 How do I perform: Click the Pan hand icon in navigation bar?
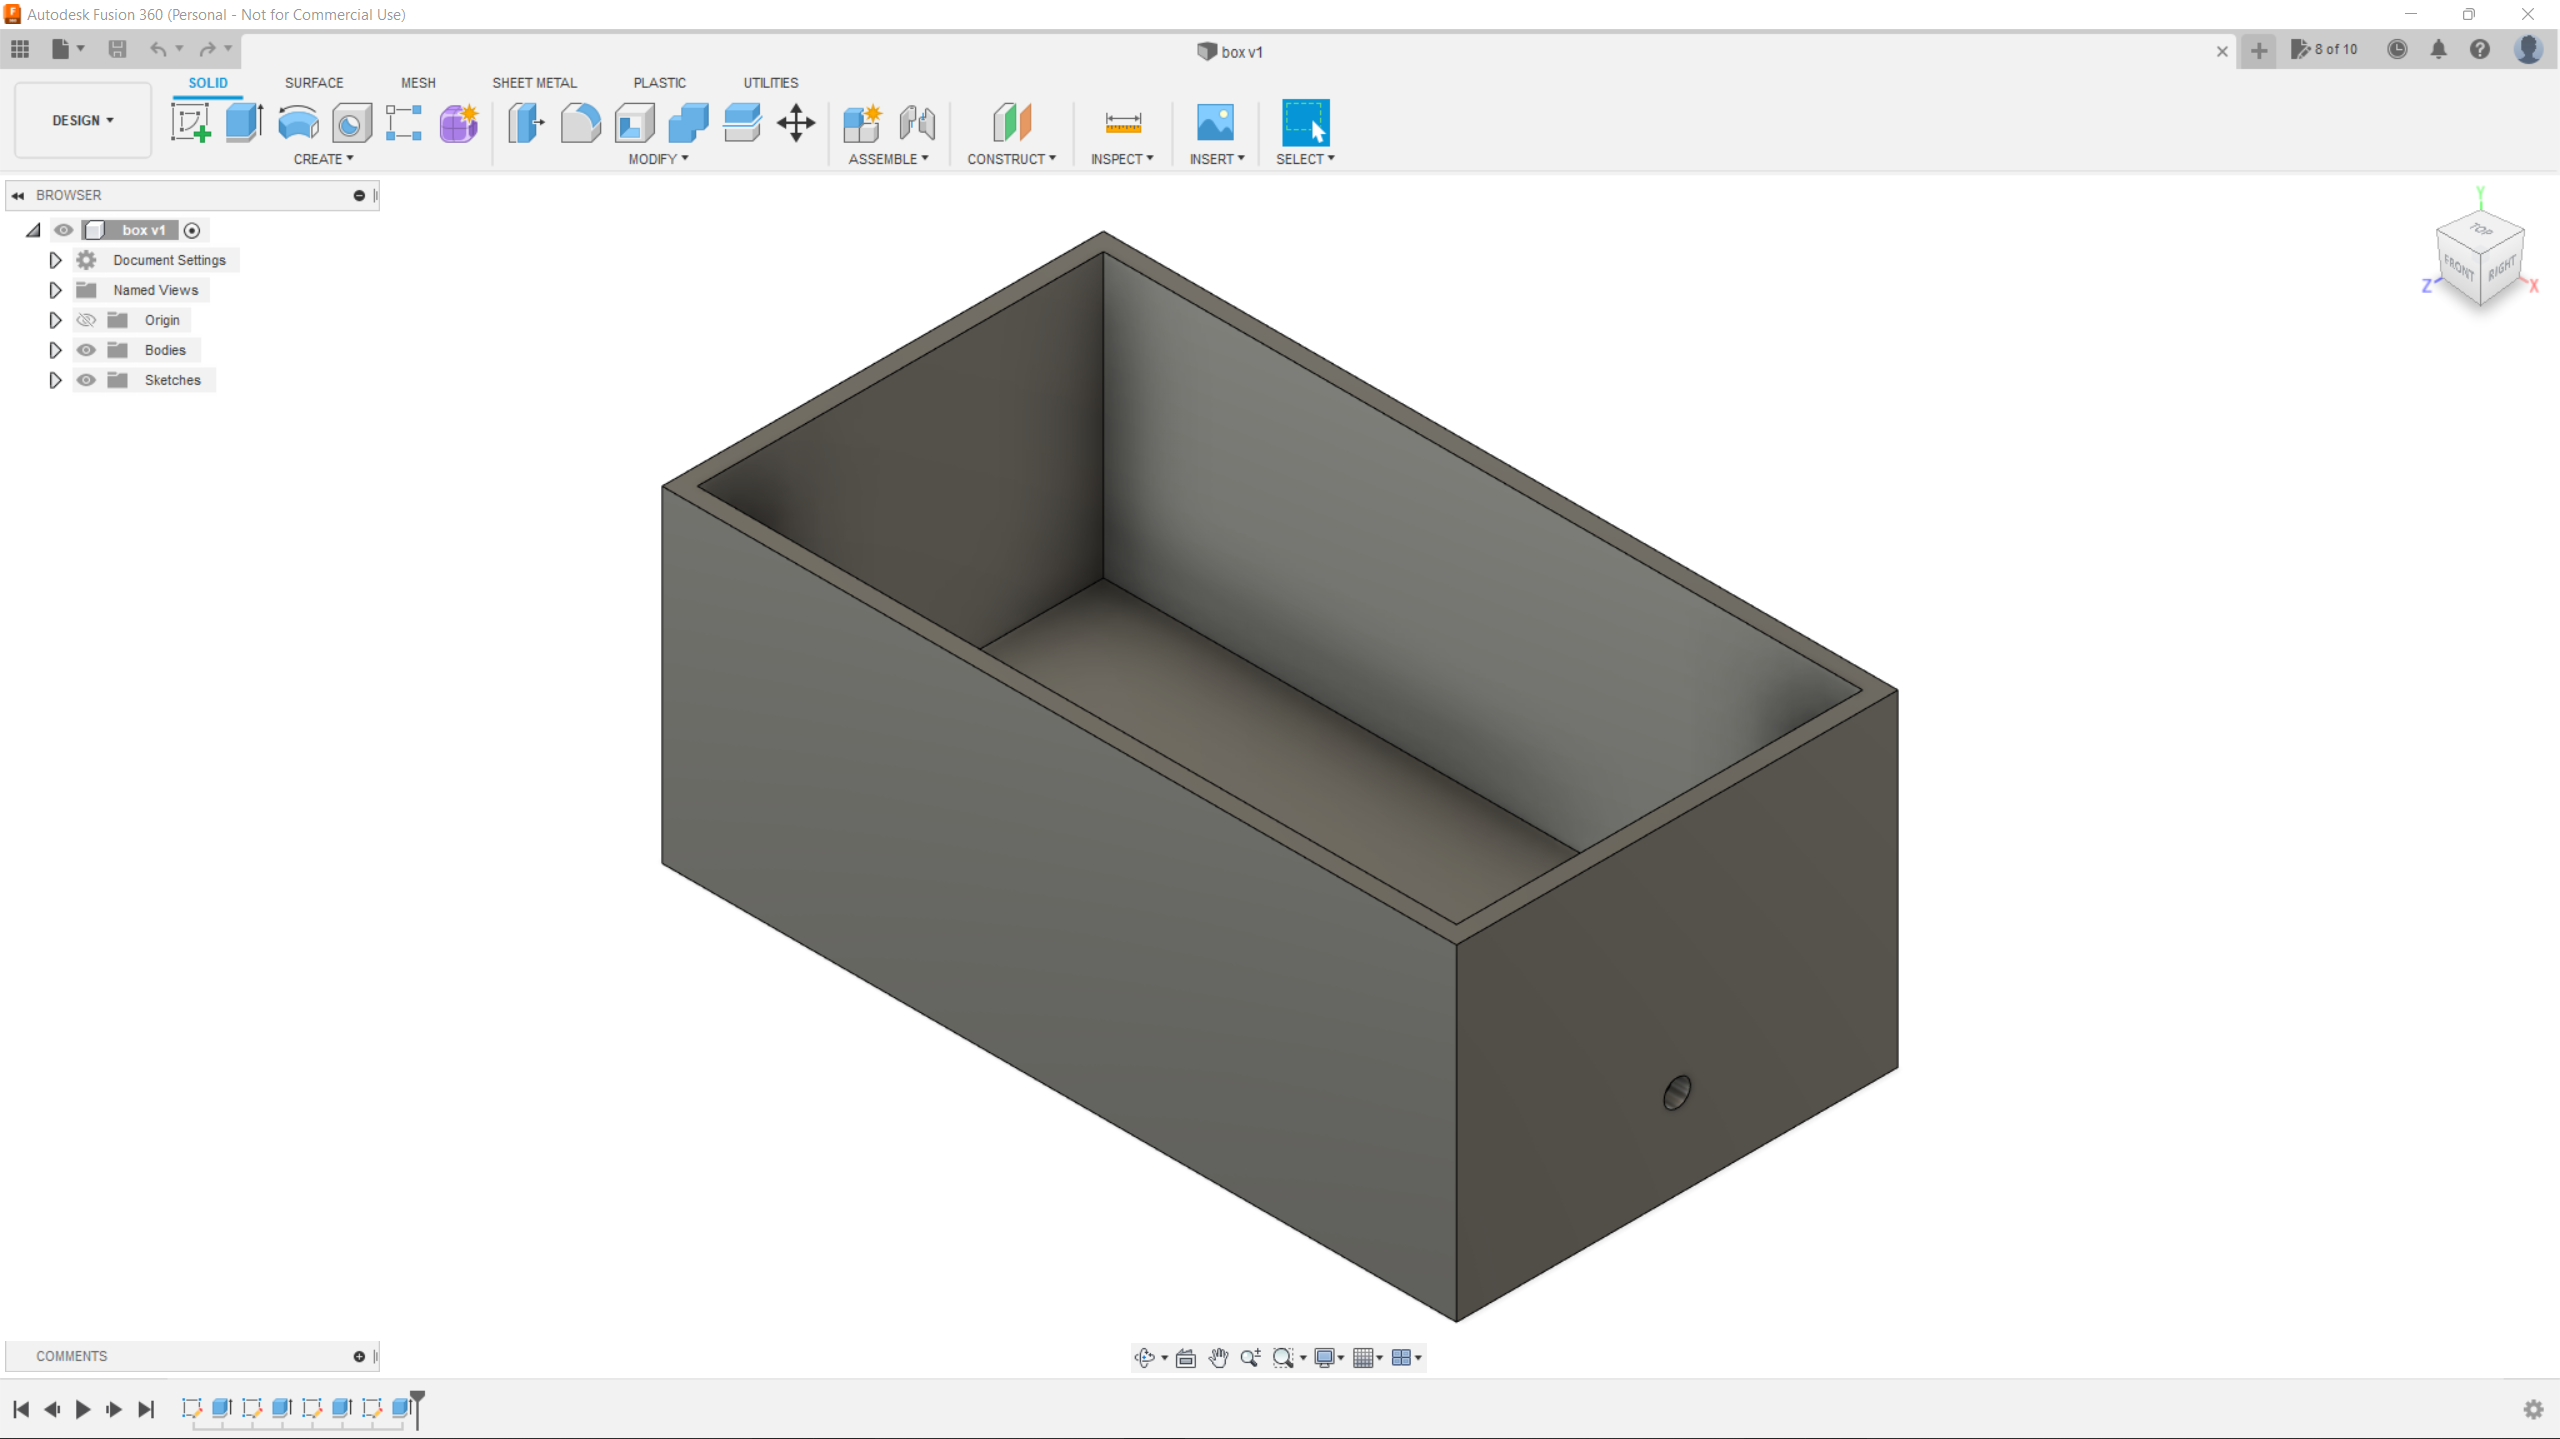[1218, 1357]
